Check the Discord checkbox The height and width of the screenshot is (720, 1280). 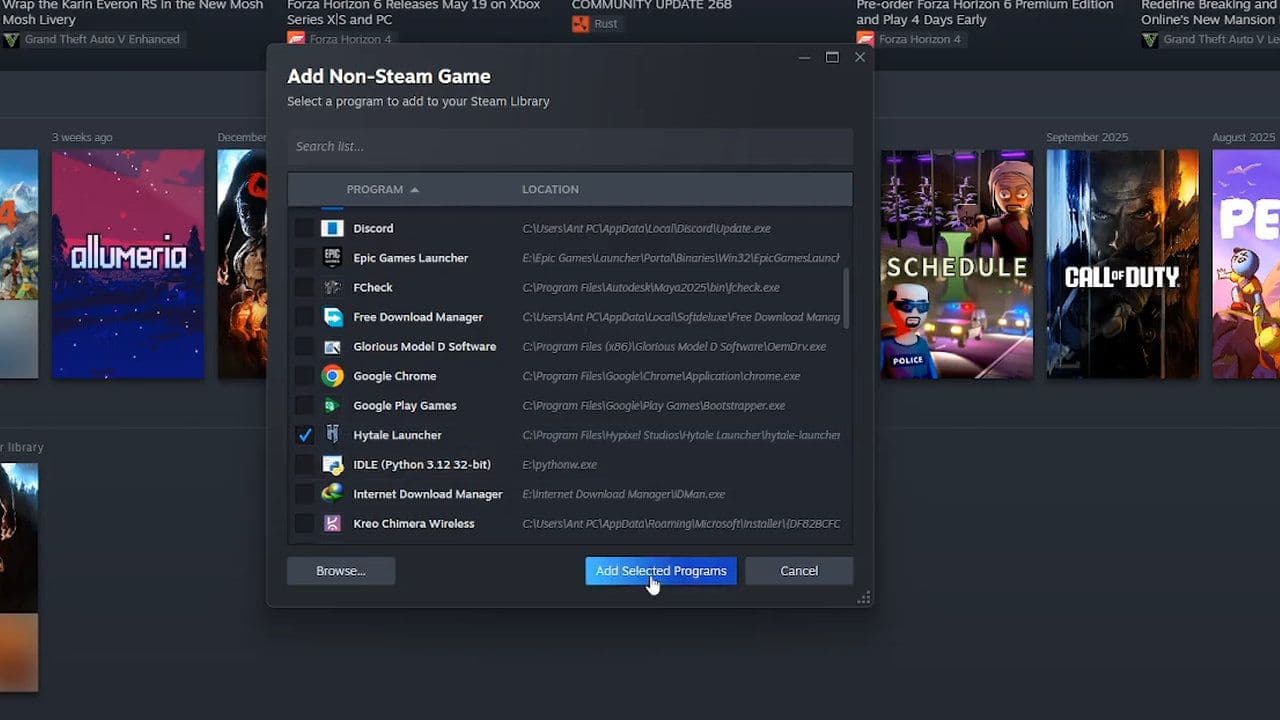pos(304,228)
